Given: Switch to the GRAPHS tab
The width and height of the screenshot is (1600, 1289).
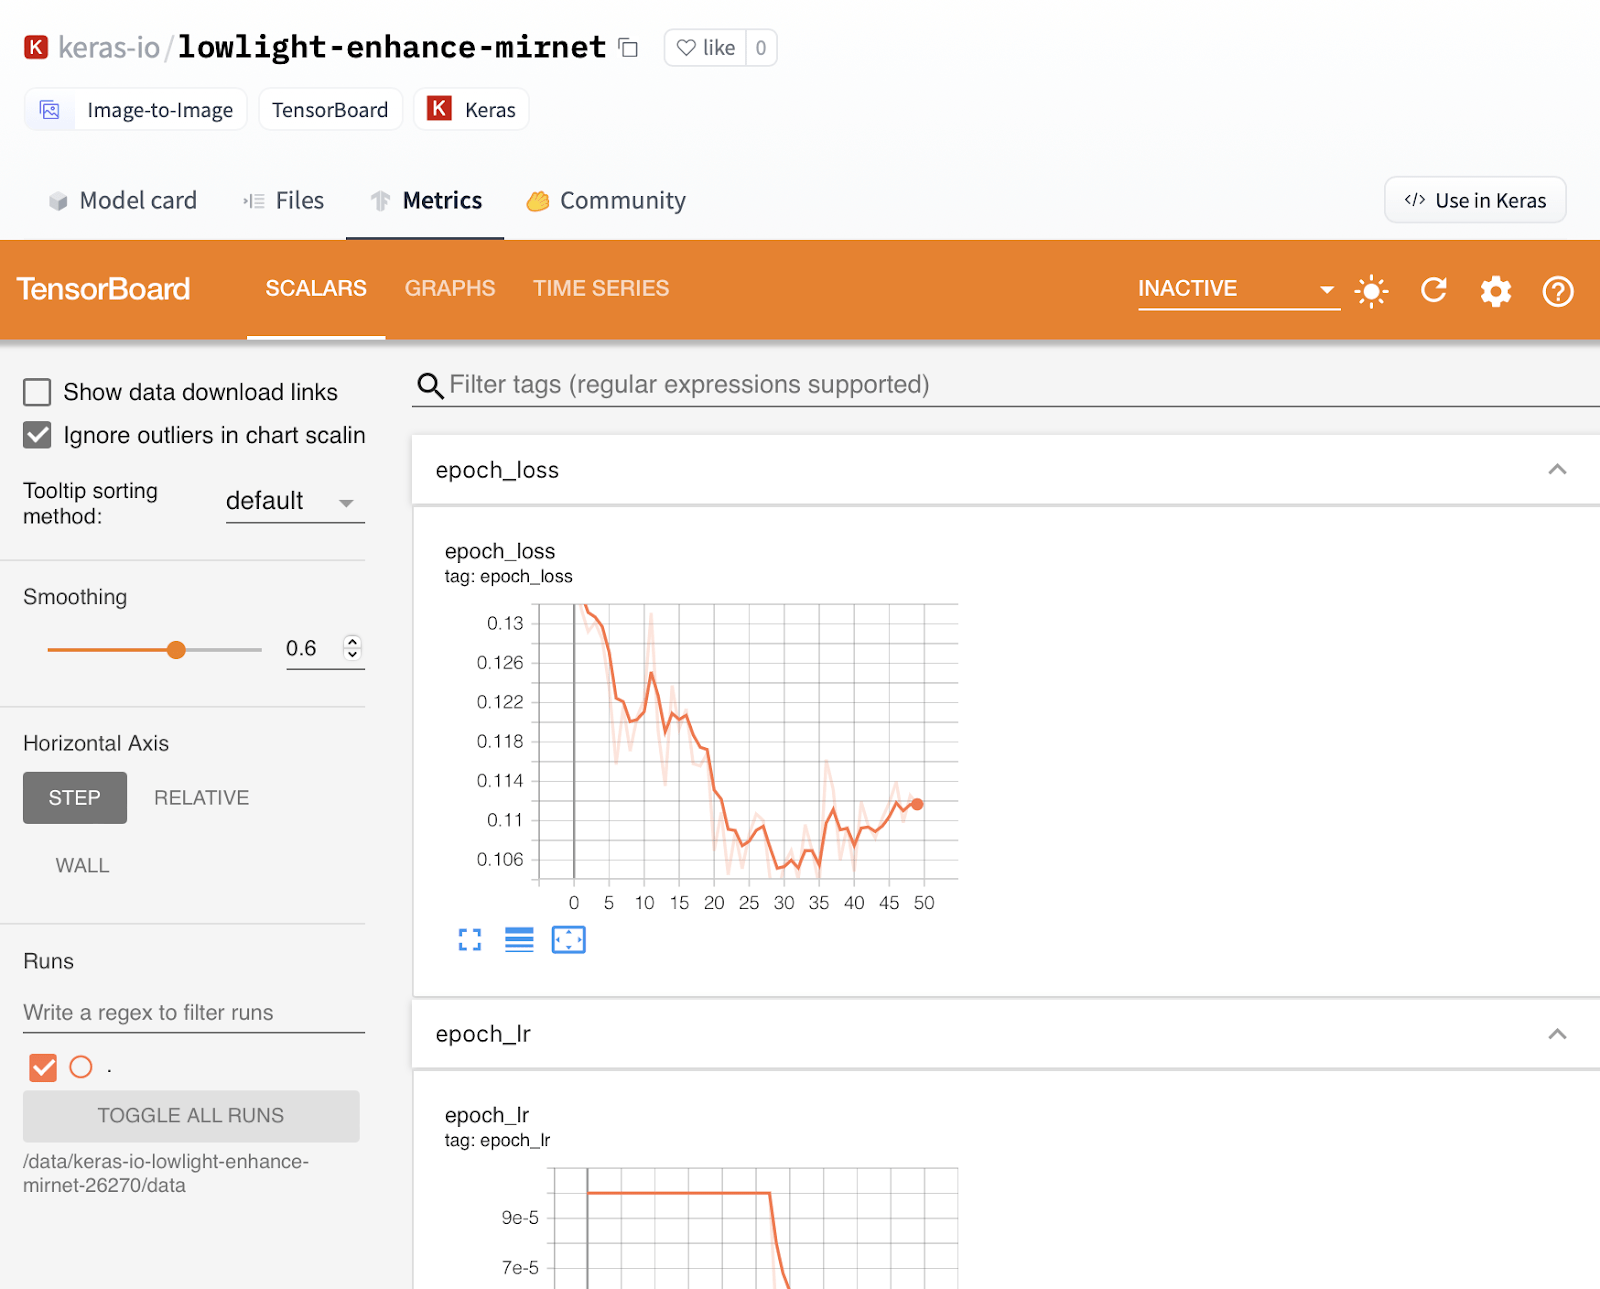Looking at the screenshot, I should click(x=449, y=288).
